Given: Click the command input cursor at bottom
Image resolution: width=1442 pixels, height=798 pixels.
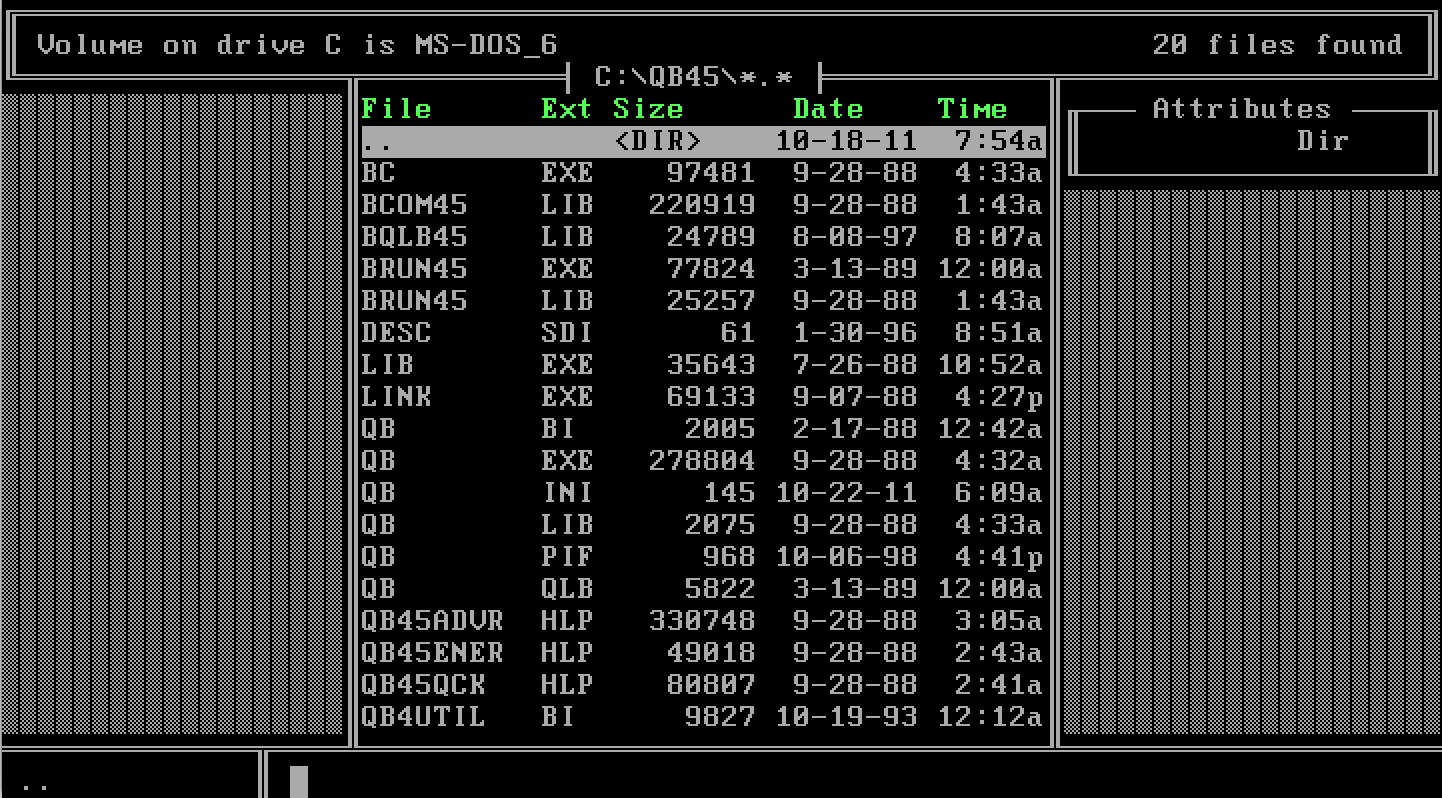Looking at the screenshot, I should pyautogui.click(x=299, y=781).
